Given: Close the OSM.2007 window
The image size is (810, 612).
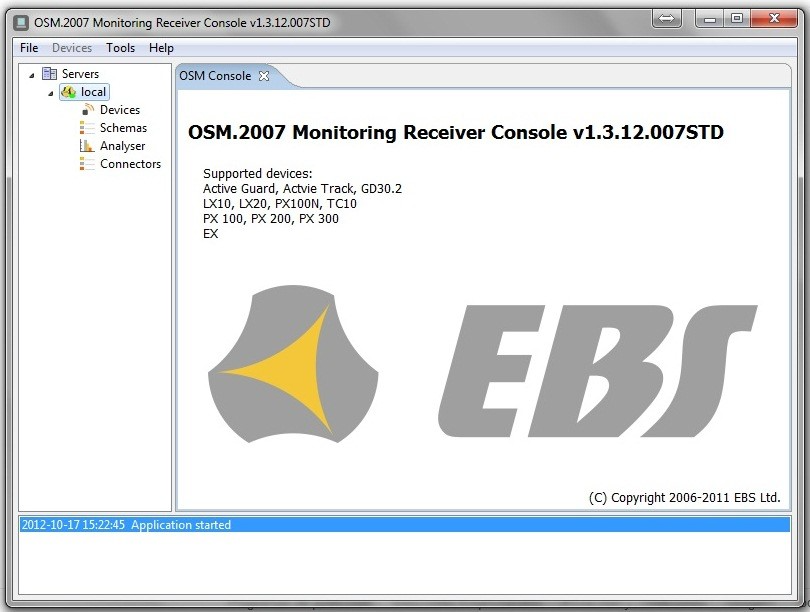Looking at the screenshot, I should point(774,19).
